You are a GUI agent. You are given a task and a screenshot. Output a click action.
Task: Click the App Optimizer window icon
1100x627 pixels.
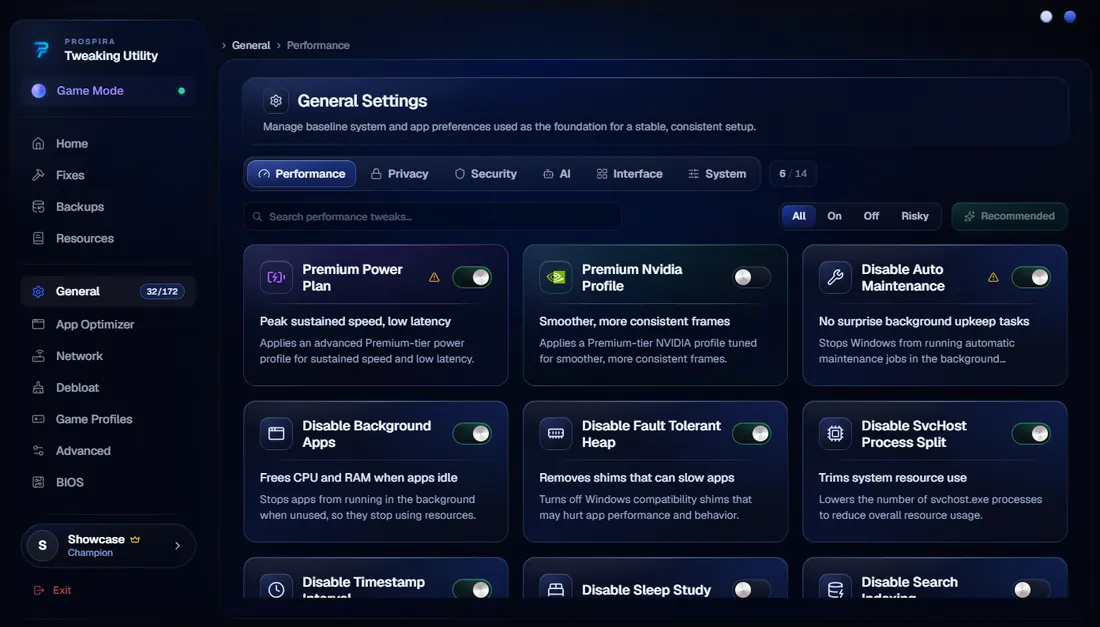pyautogui.click(x=39, y=324)
